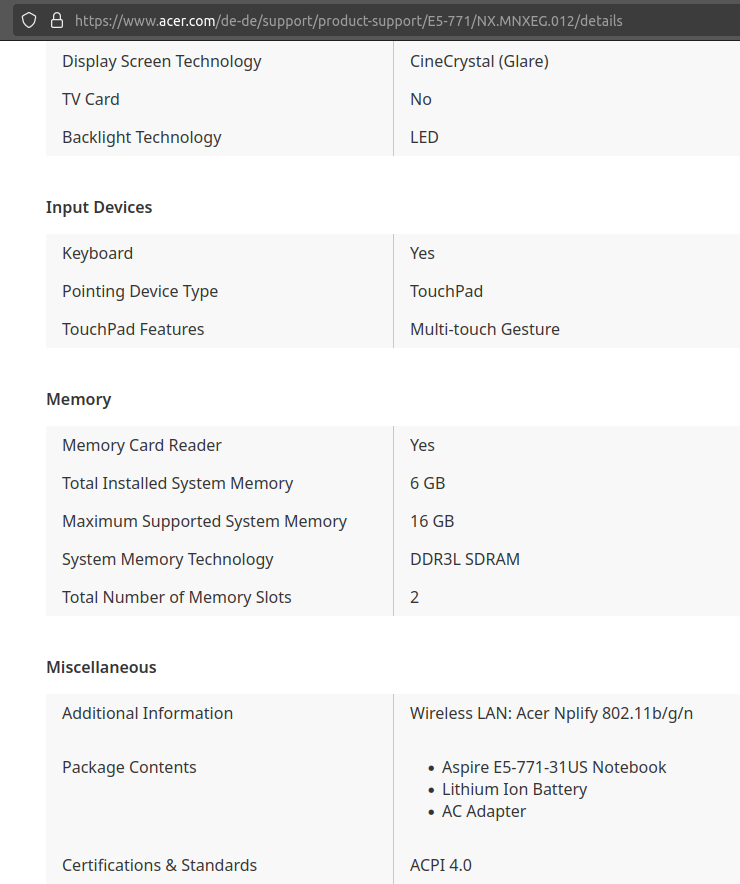Click the ACPI 4.0 certification value
The height and width of the screenshot is (884, 740).
pyautogui.click(x=441, y=865)
